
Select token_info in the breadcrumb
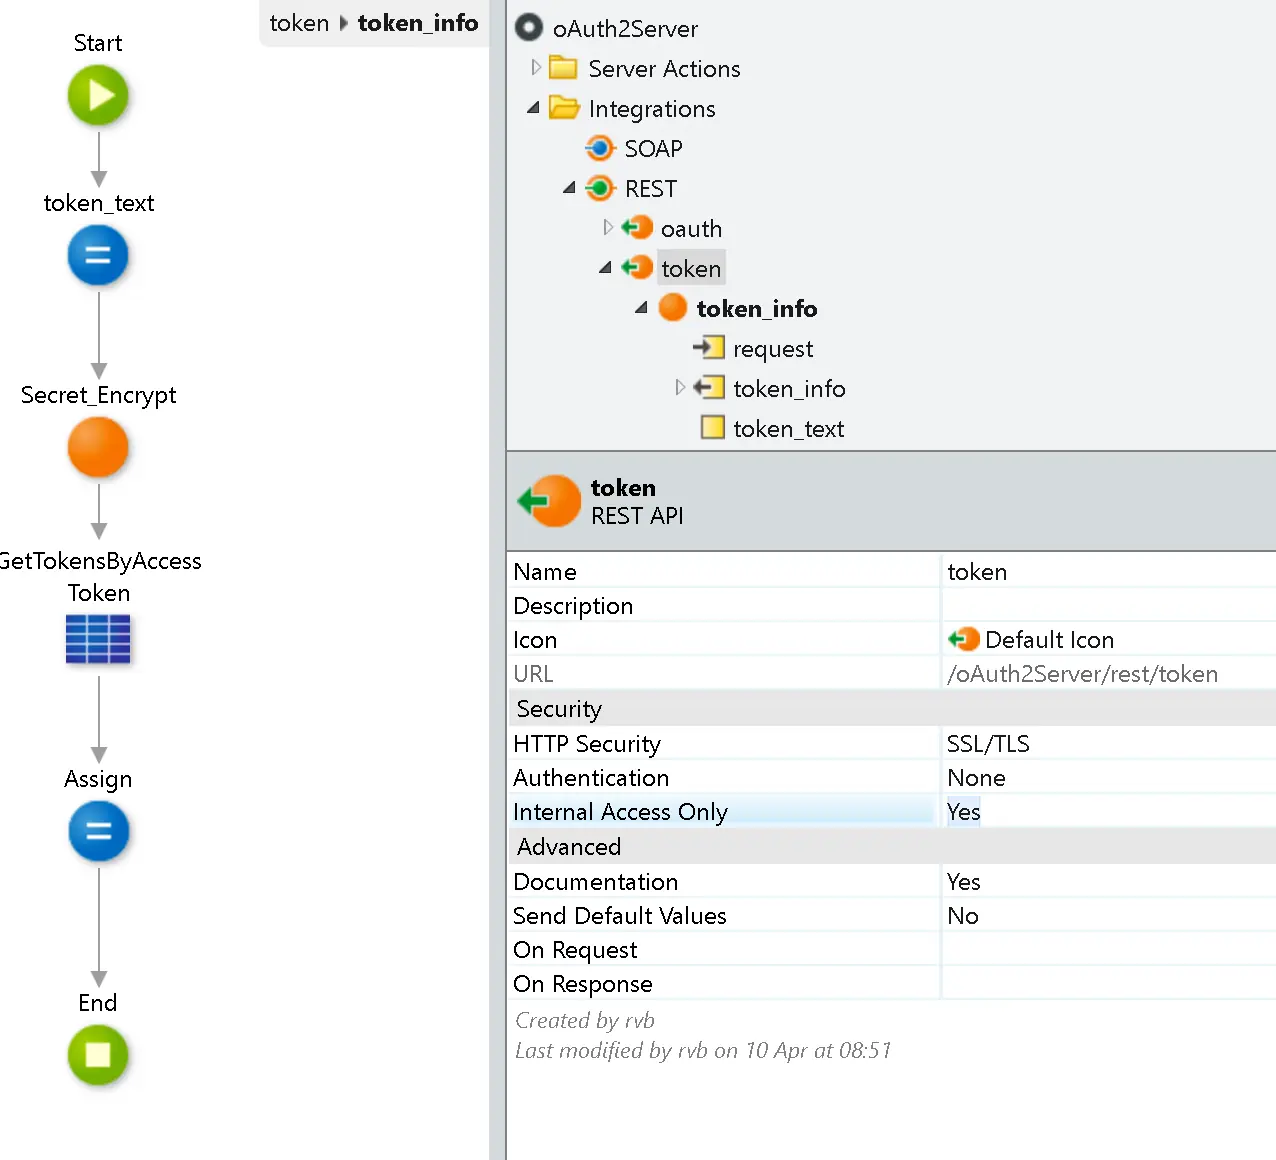[x=417, y=22]
